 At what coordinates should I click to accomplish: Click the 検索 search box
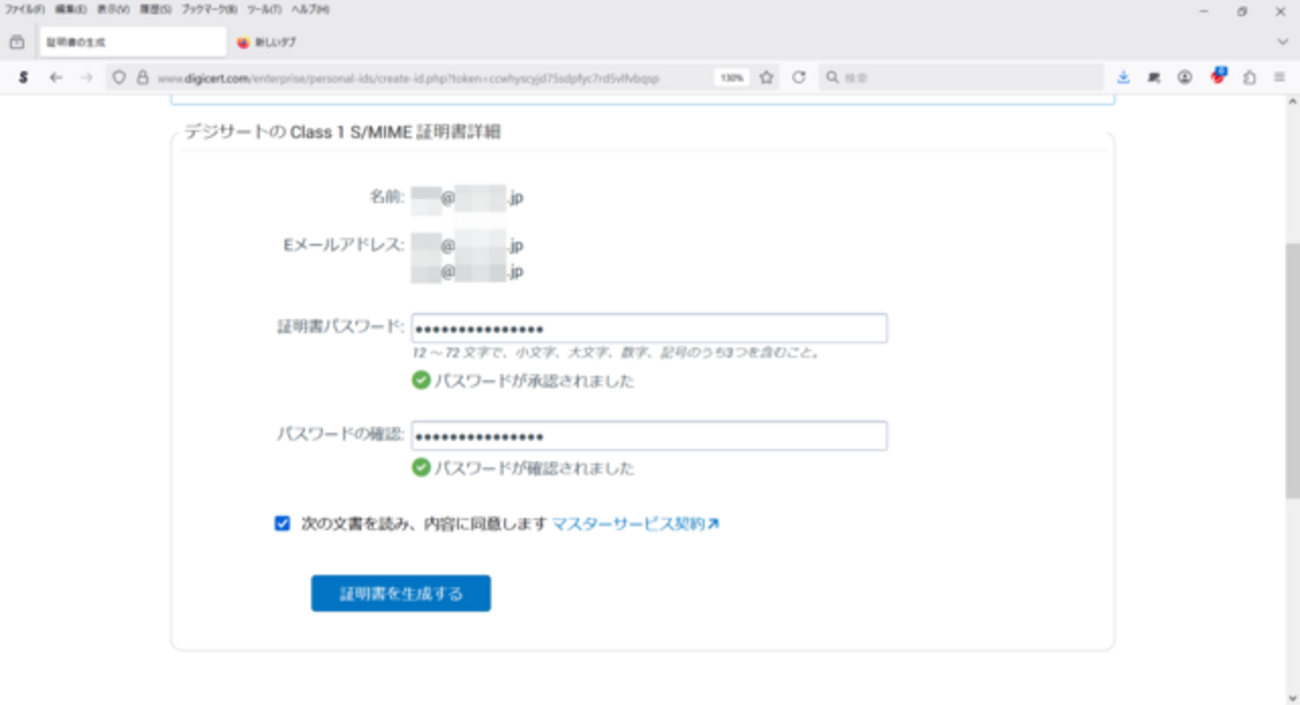(x=961, y=77)
